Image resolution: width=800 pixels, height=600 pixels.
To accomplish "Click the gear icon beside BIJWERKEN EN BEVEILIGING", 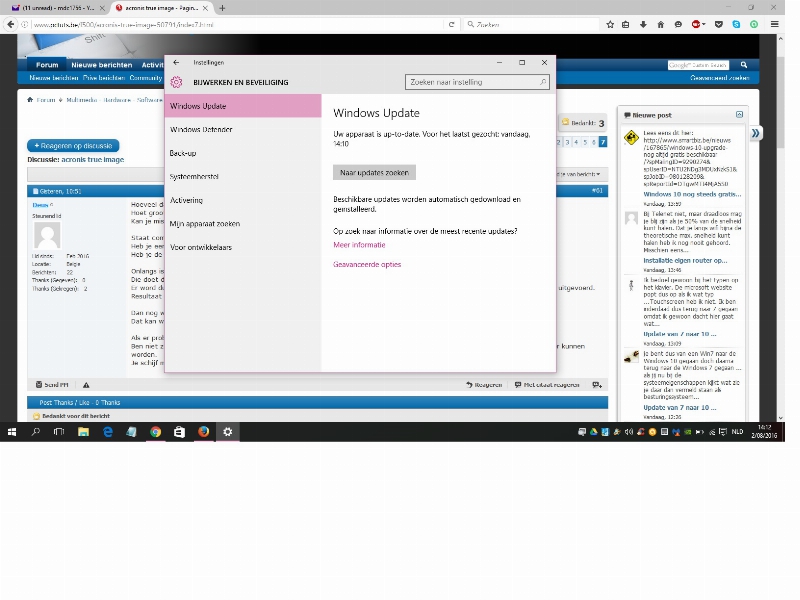I will point(177,82).
